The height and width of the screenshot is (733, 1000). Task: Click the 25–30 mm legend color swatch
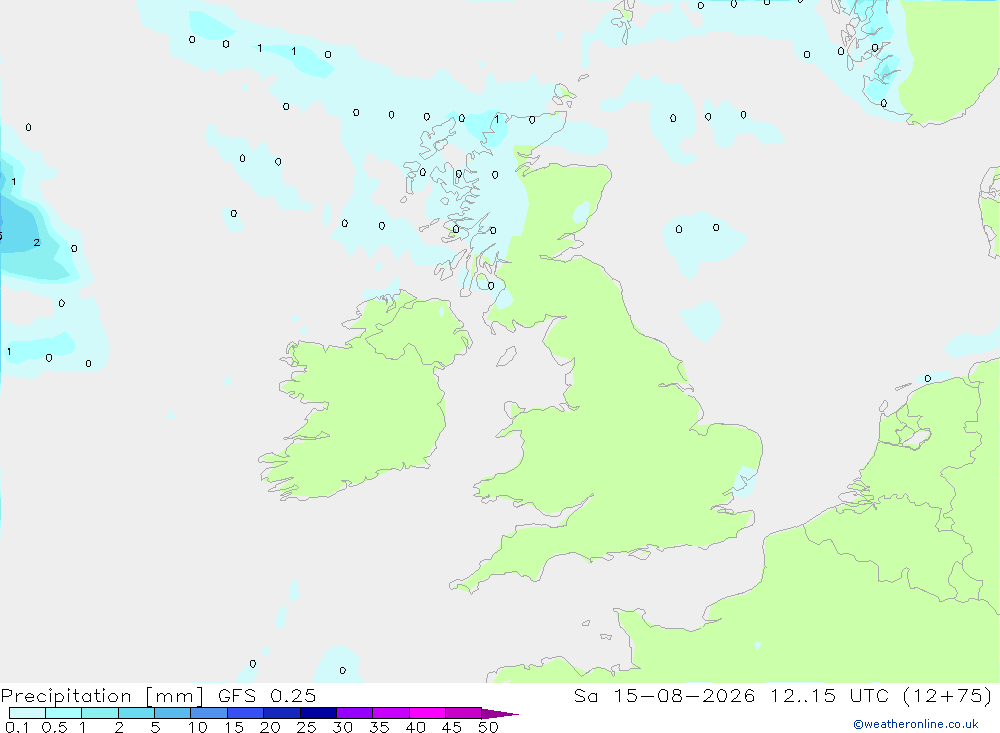pos(318,713)
